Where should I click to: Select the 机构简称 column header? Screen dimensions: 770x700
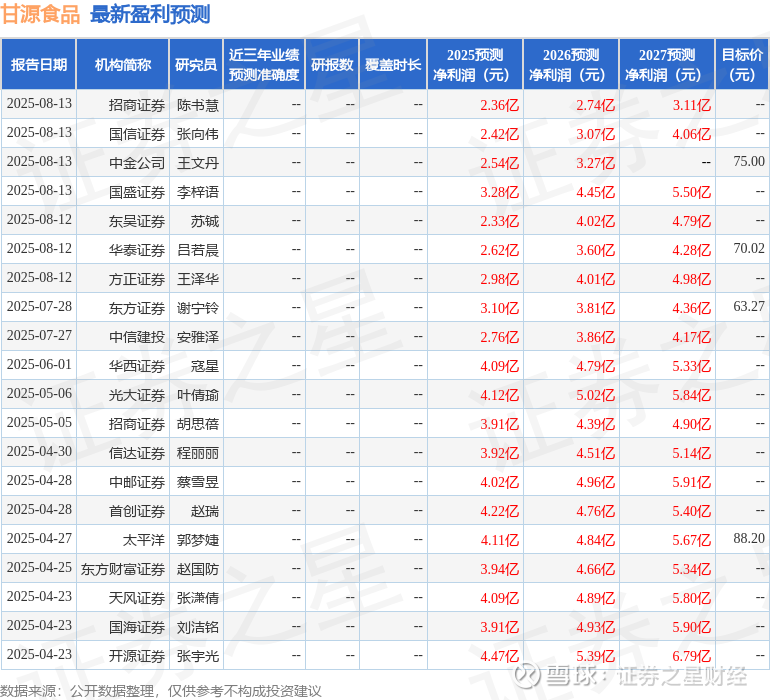[123, 65]
